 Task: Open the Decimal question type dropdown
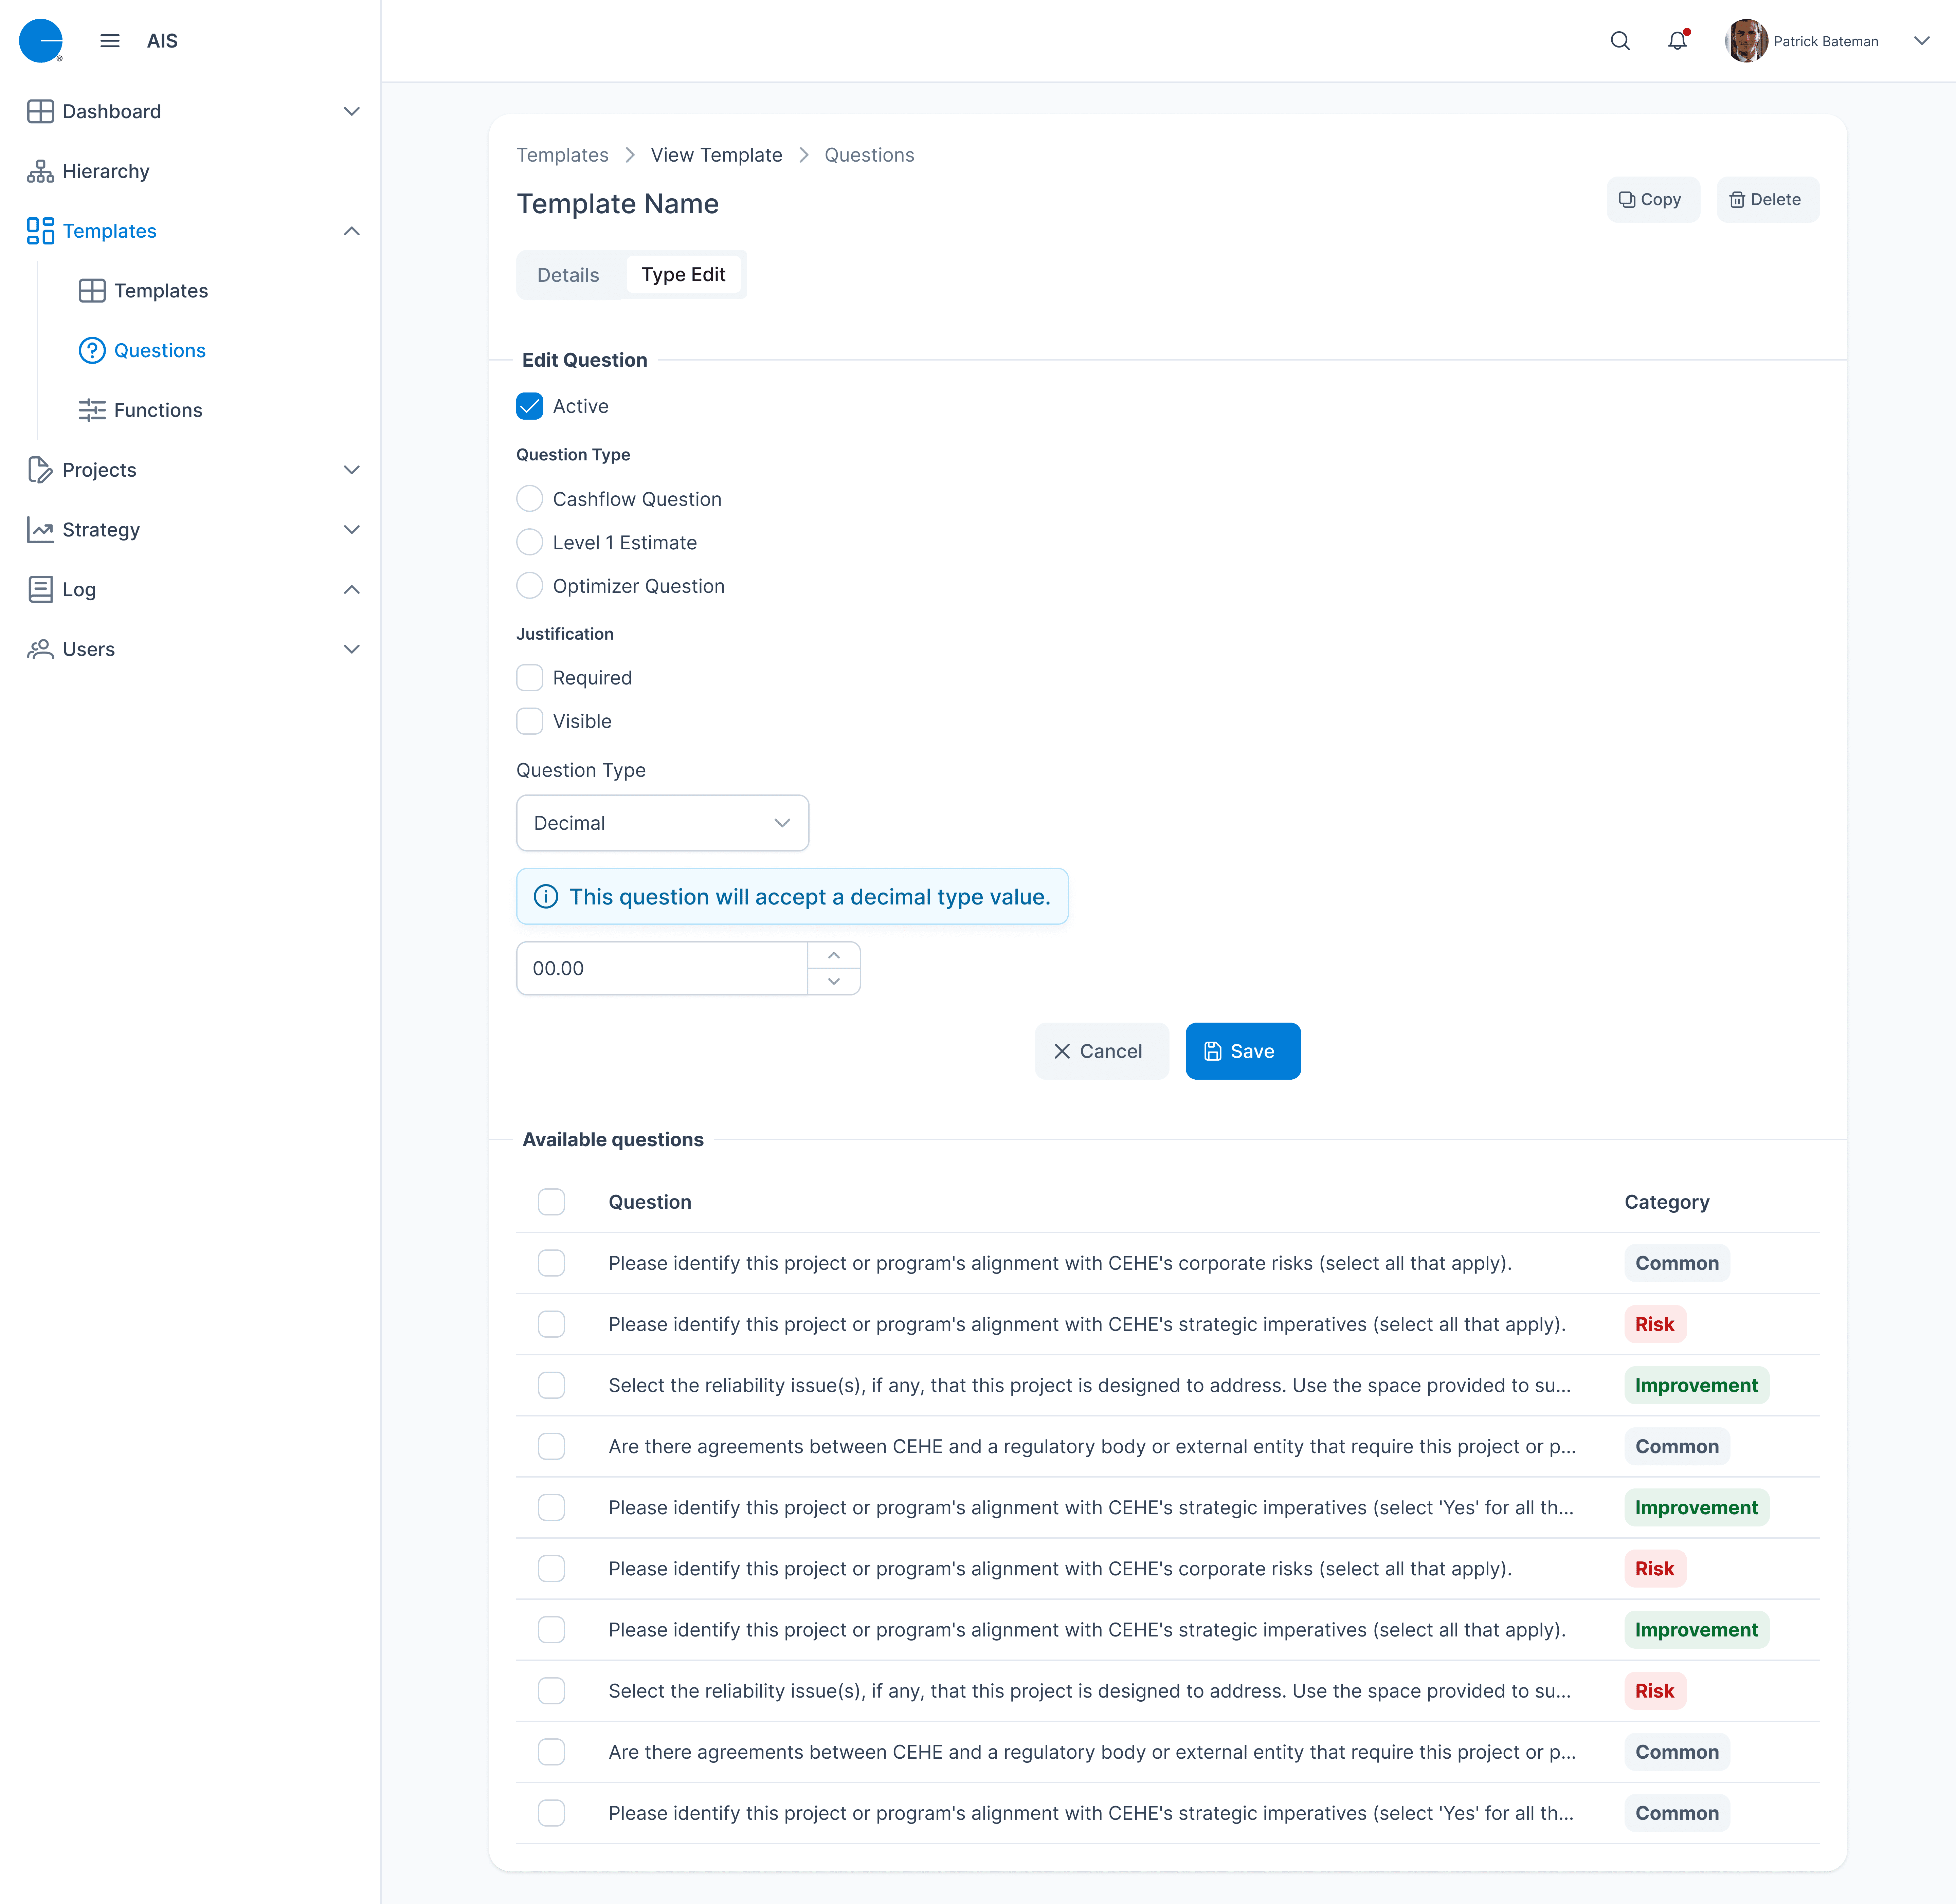[x=662, y=823]
